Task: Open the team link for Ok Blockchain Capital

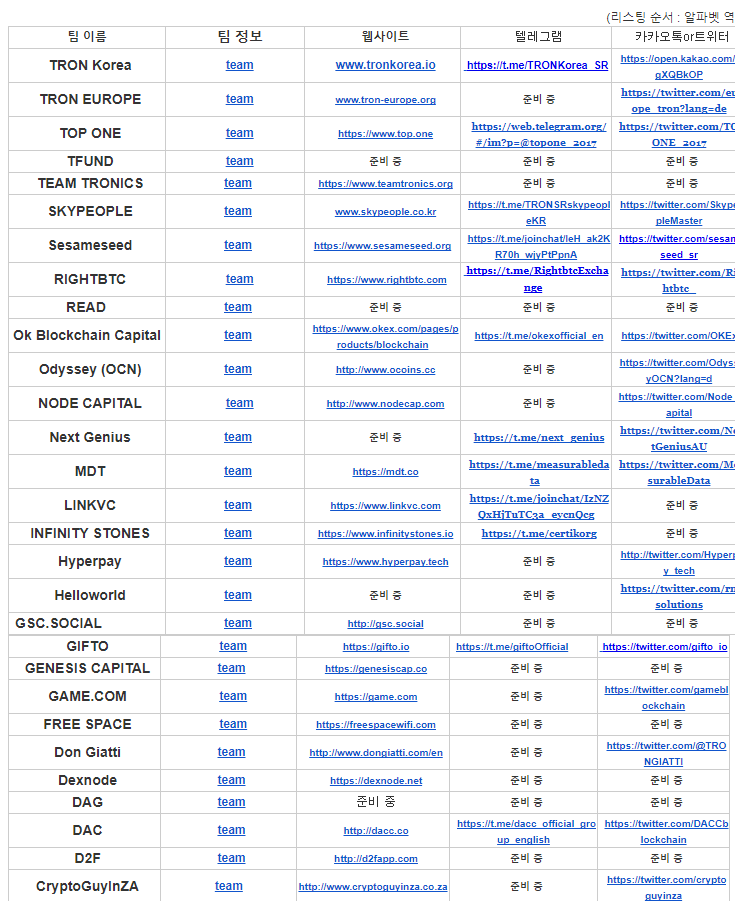Action: click(x=238, y=335)
